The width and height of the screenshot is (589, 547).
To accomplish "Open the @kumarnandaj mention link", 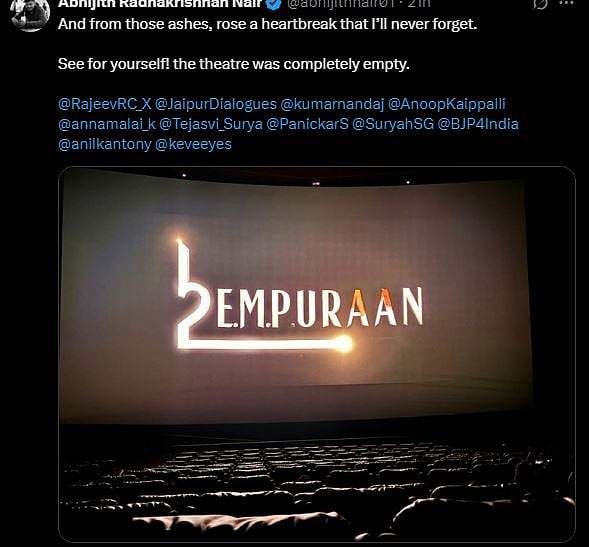I will click(332, 104).
